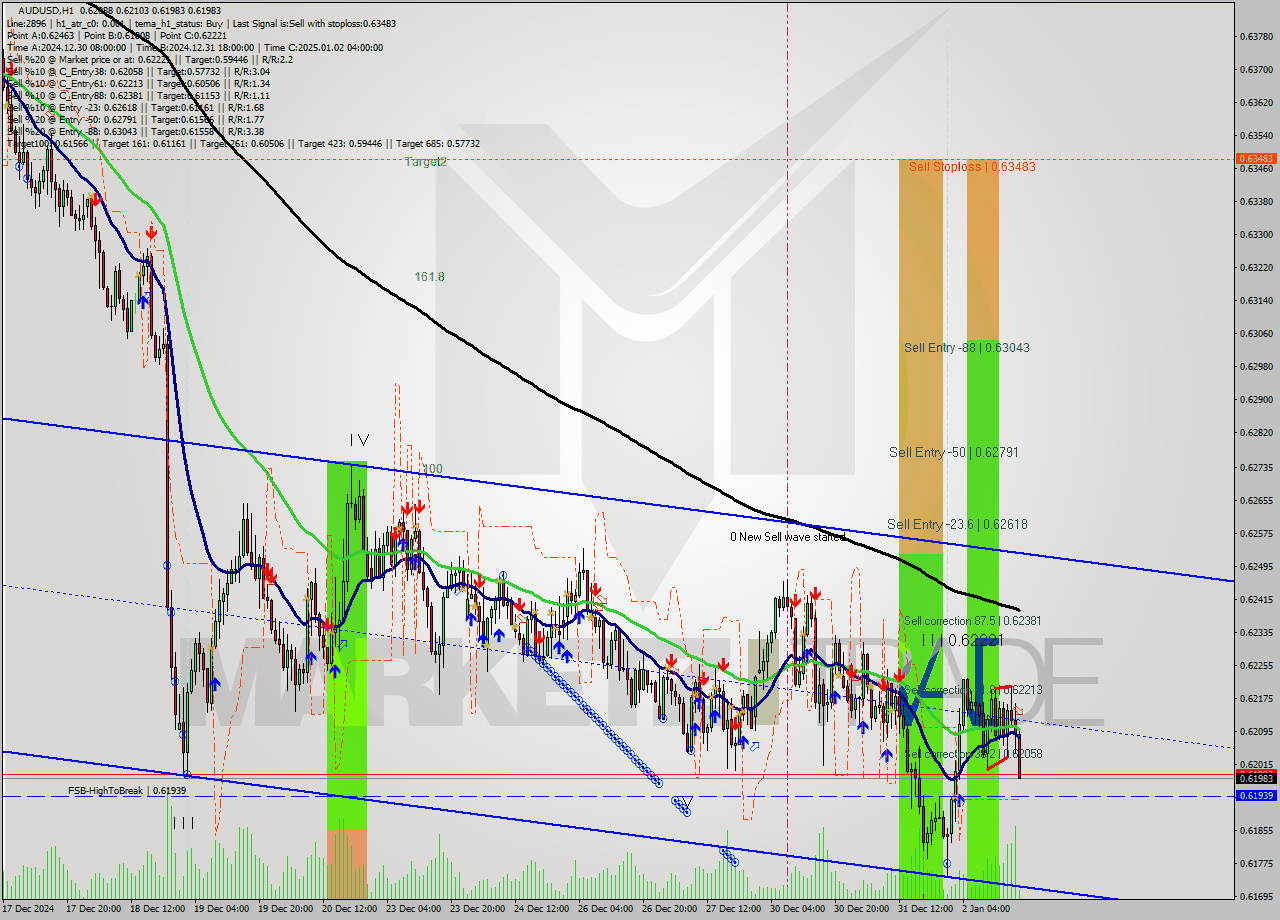Viewport: 1280px width, 920px height.
Task: Select 'Sell correction 87.5 | 0.62381' label
Action: pos(972,621)
